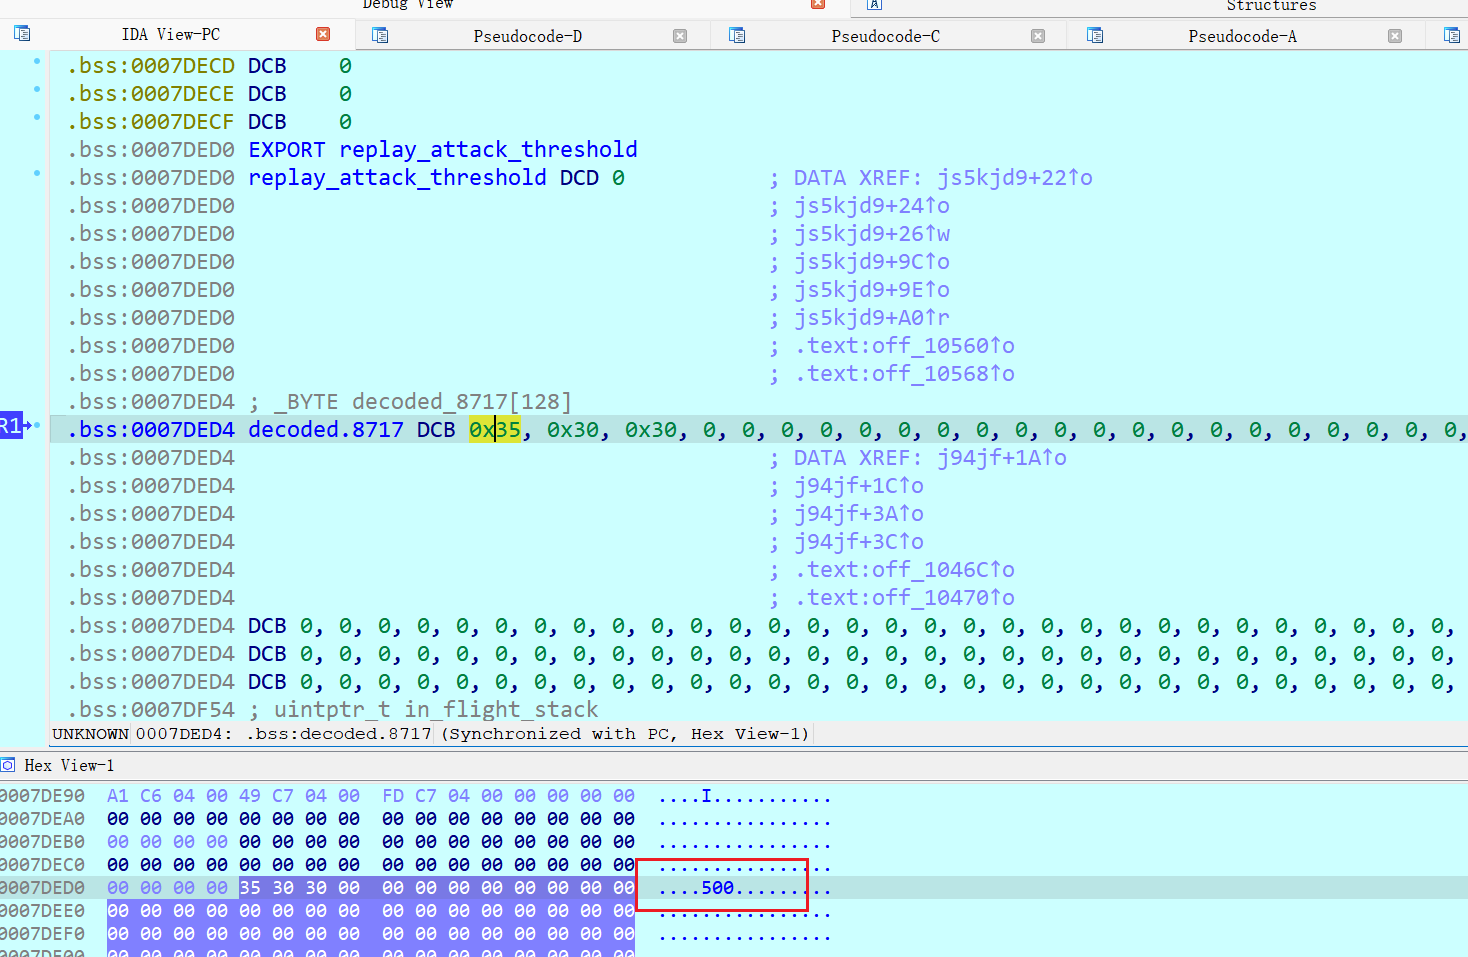Click UNKNOWN in the view status line
The image size is (1468, 957).
90,734
